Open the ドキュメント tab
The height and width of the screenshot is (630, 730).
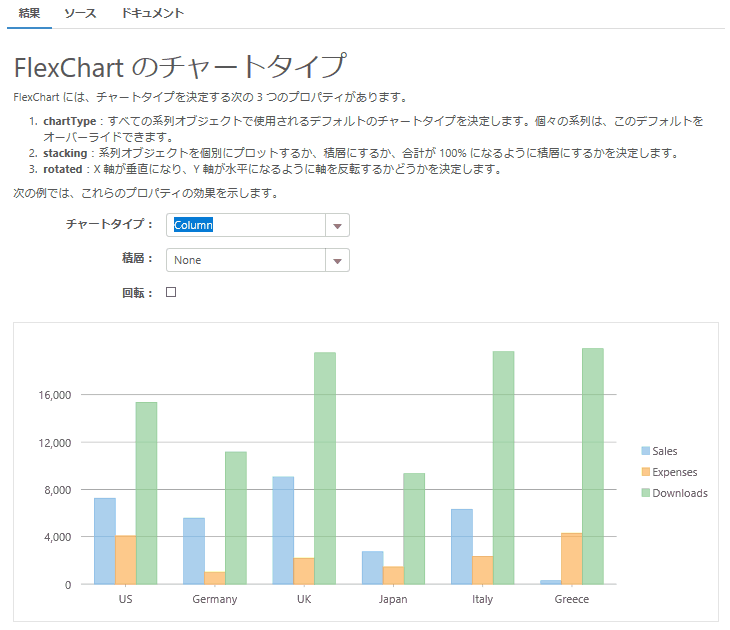pos(153,13)
